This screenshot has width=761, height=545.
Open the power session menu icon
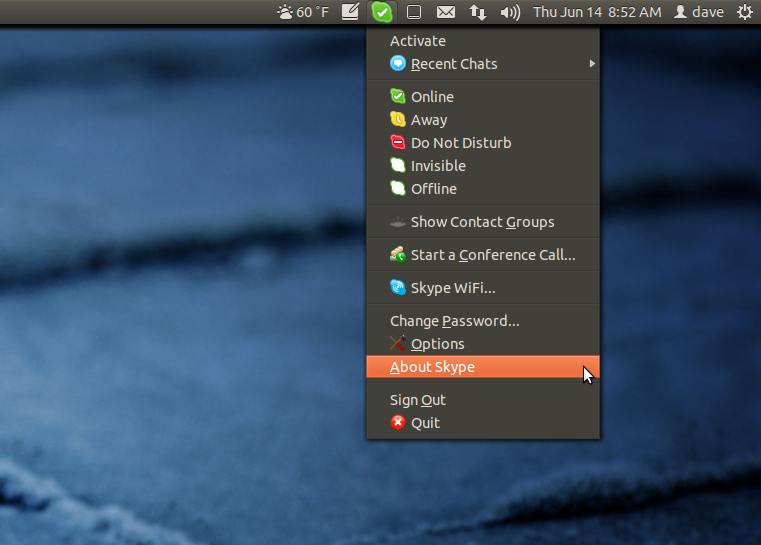pos(744,12)
